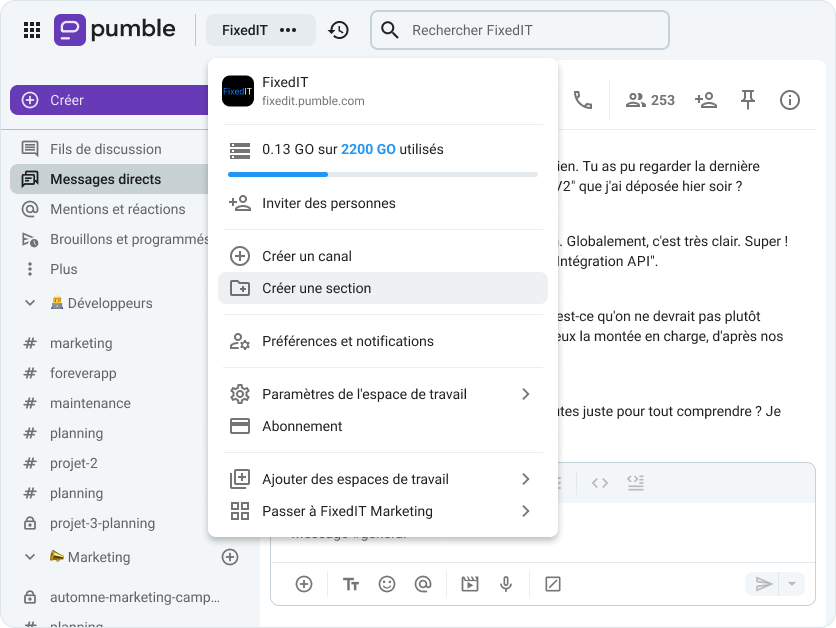836x628 pixels.
Task: Toggle text formatting toolbar
Action: pos(351,584)
